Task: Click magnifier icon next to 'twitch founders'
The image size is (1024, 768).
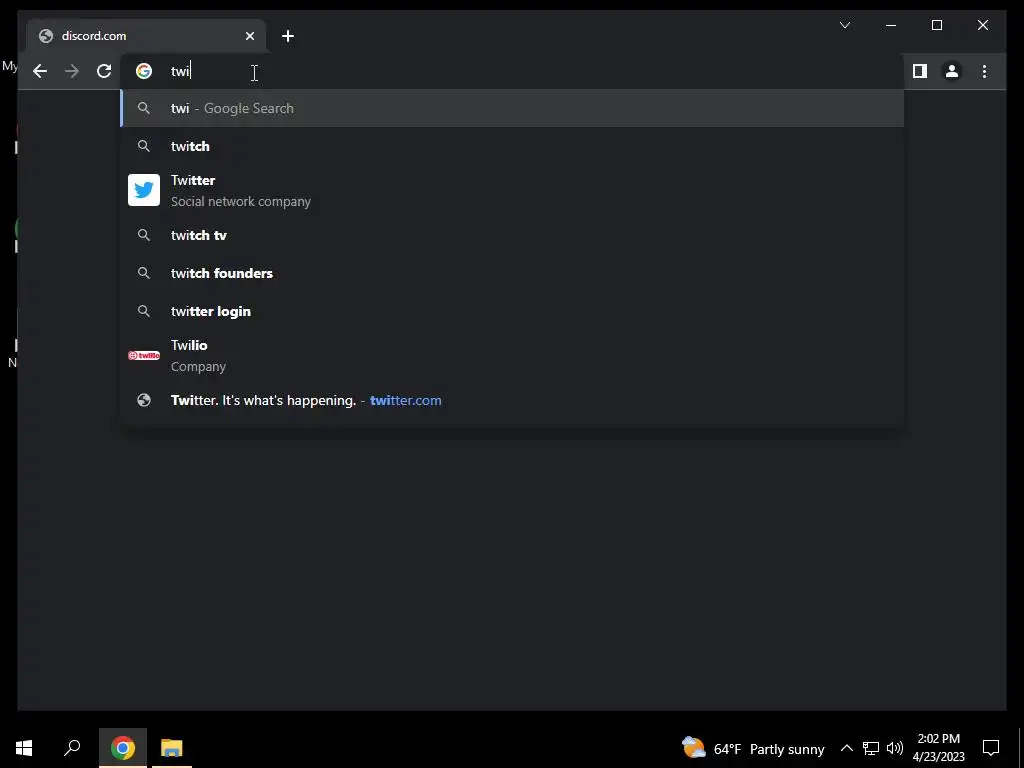Action: tap(144, 273)
